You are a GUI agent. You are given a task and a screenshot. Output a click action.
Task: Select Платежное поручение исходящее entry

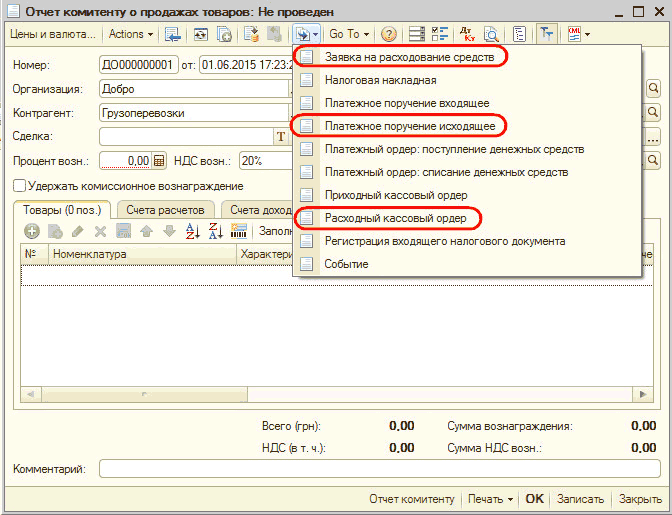click(x=409, y=126)
